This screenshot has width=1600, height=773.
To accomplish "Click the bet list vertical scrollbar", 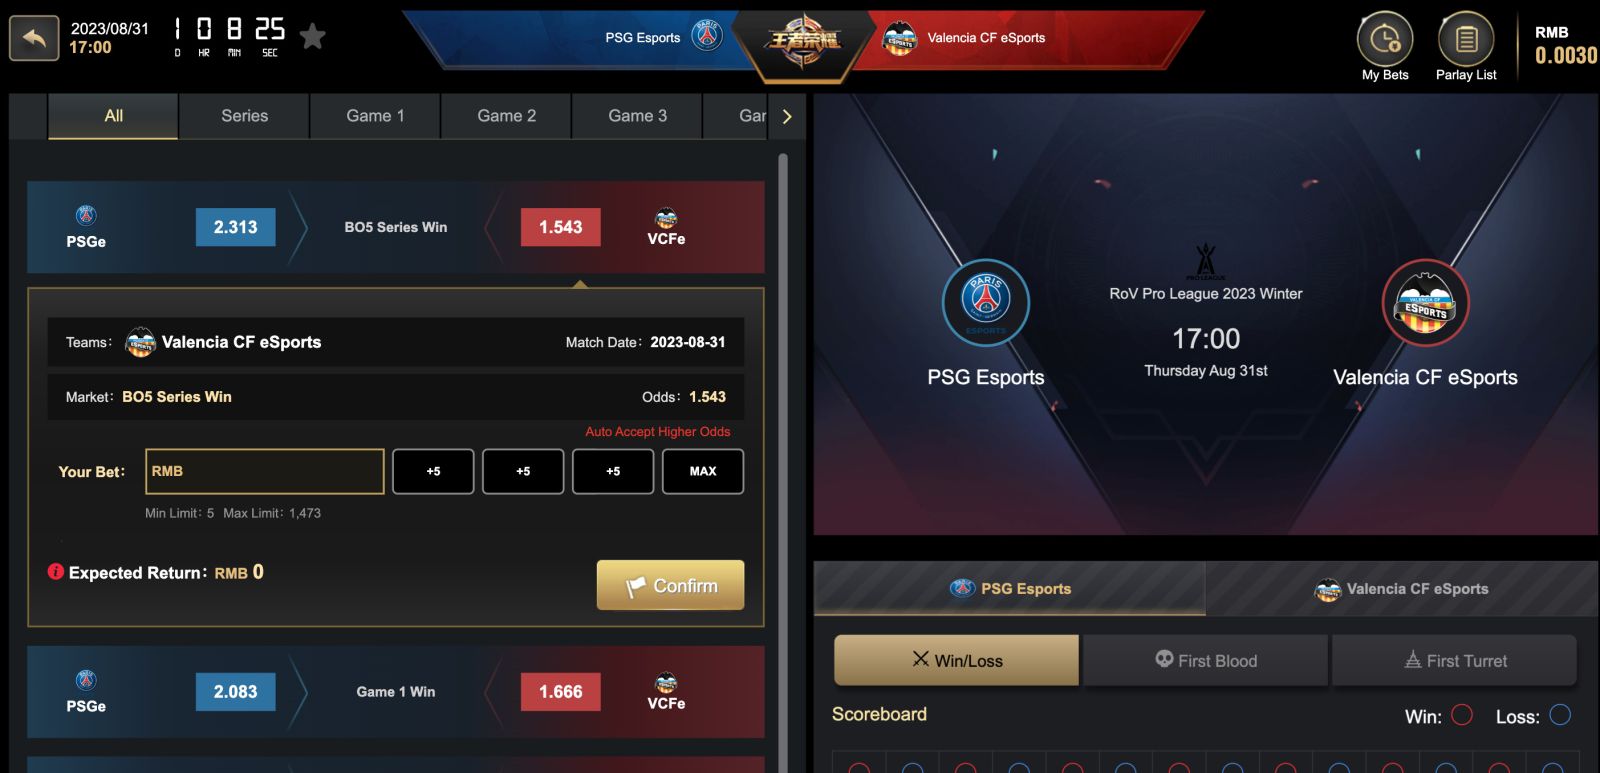I will point(783,450).
